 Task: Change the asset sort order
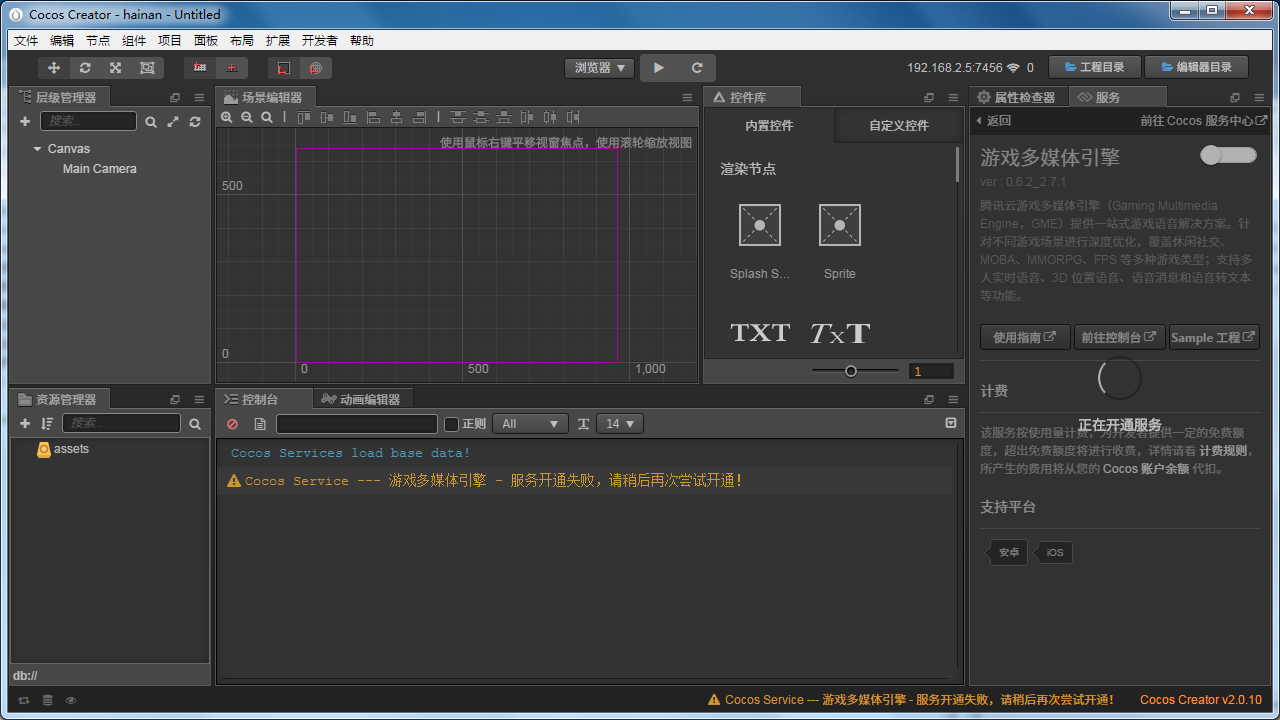pos(47,424)
